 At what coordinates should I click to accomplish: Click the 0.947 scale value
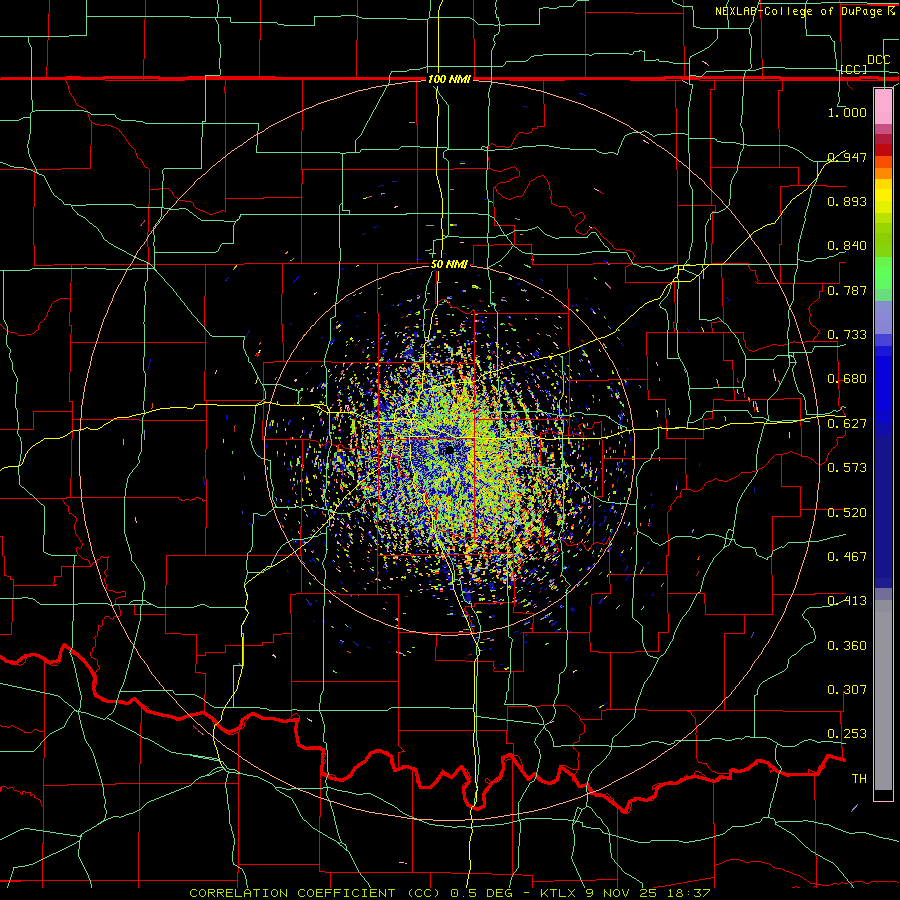coord(847,157)
